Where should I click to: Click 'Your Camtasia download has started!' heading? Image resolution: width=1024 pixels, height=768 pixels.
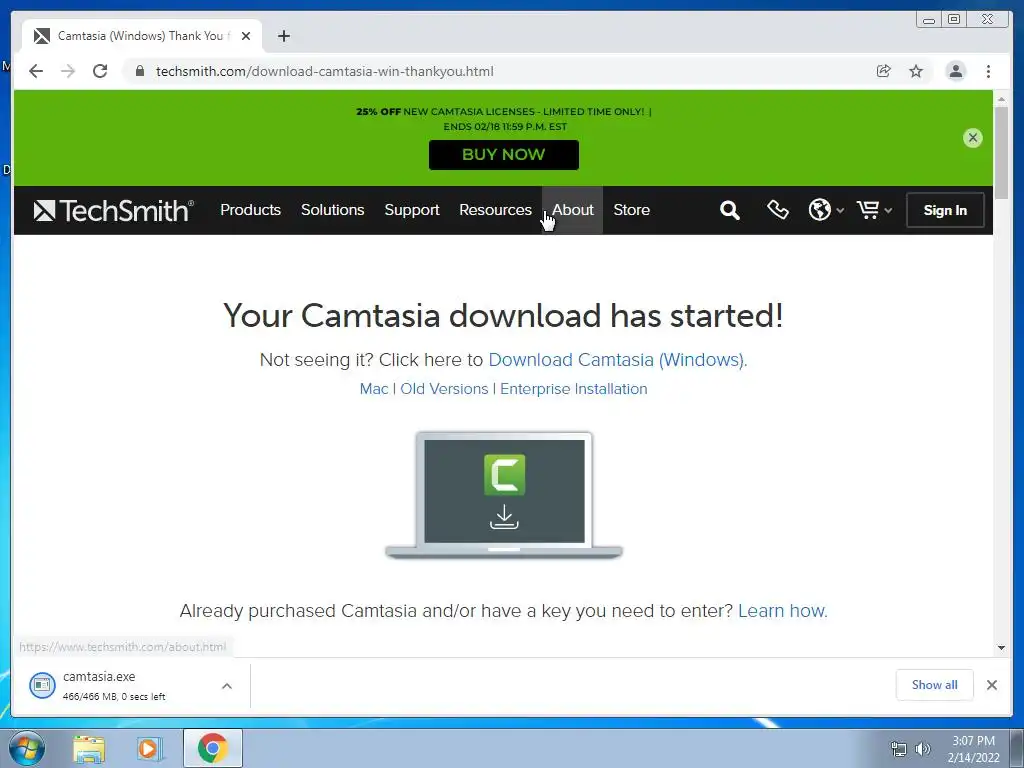tap(503, 315)
